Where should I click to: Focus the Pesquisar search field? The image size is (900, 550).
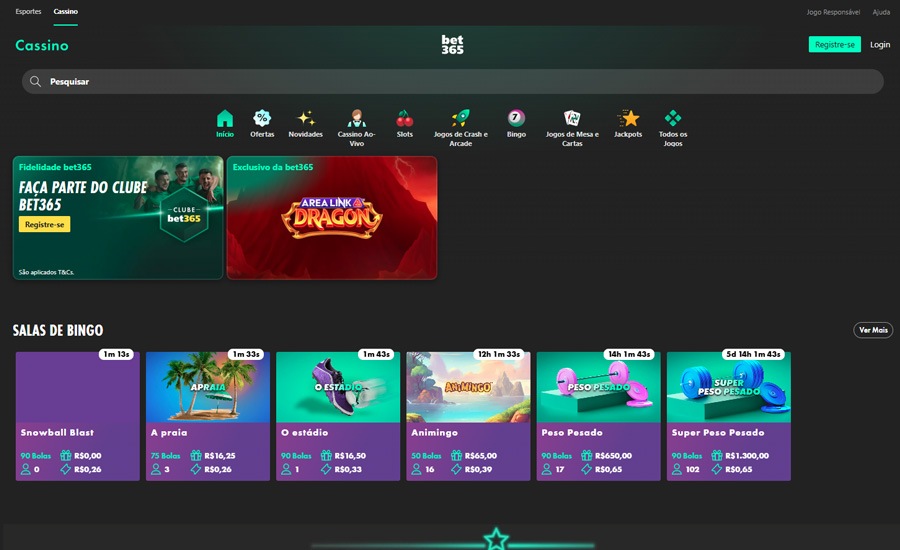pos(452,82)
